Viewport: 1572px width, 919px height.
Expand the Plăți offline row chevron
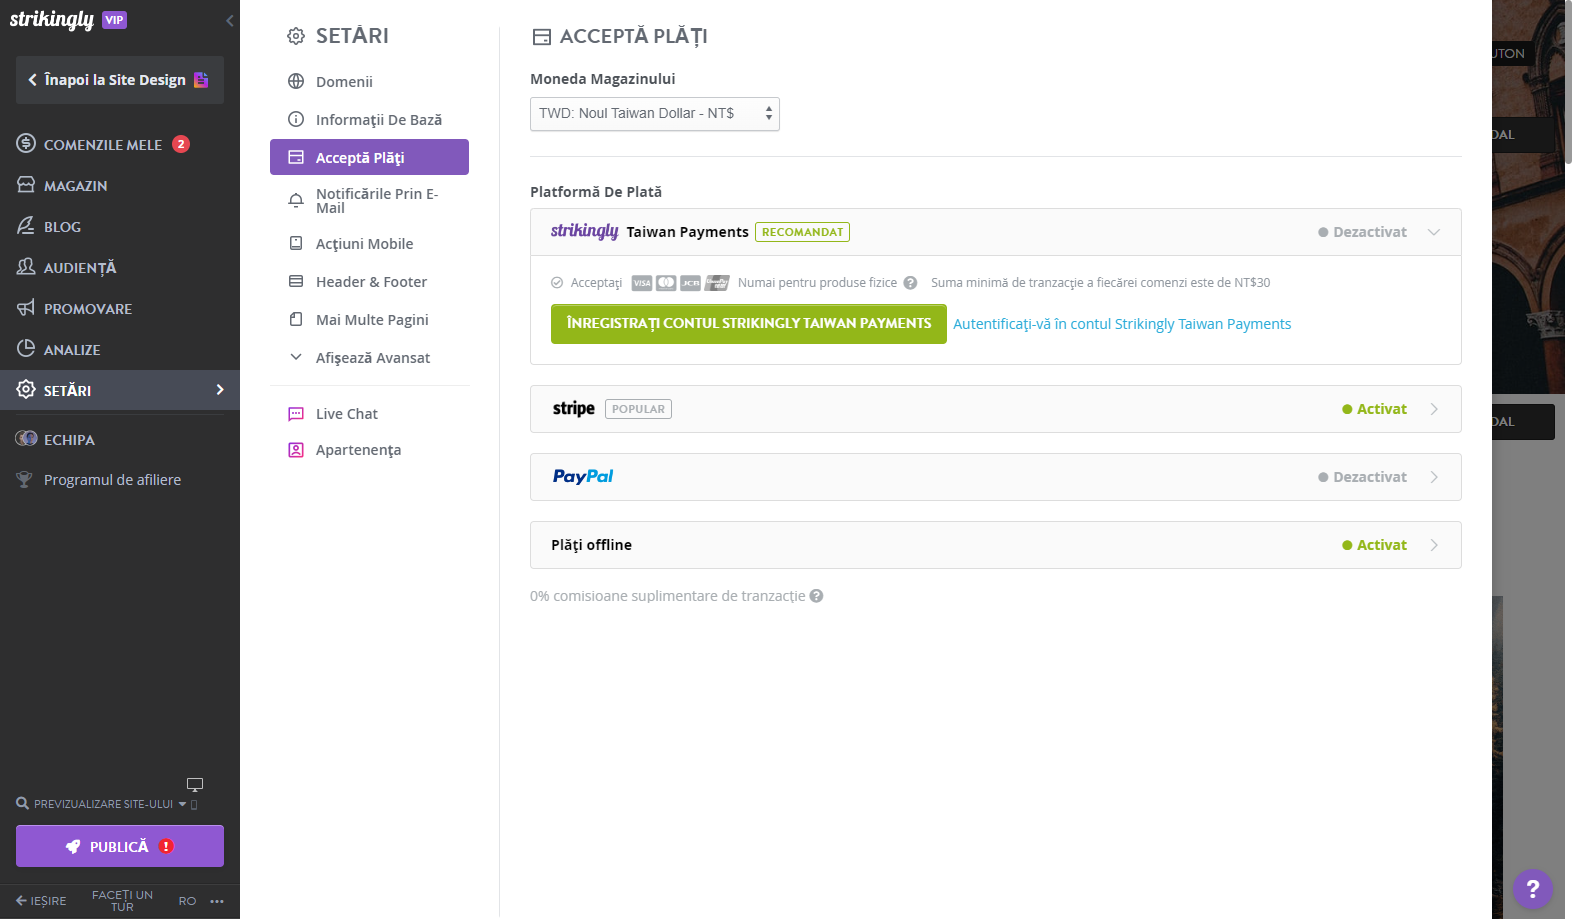1434,545
